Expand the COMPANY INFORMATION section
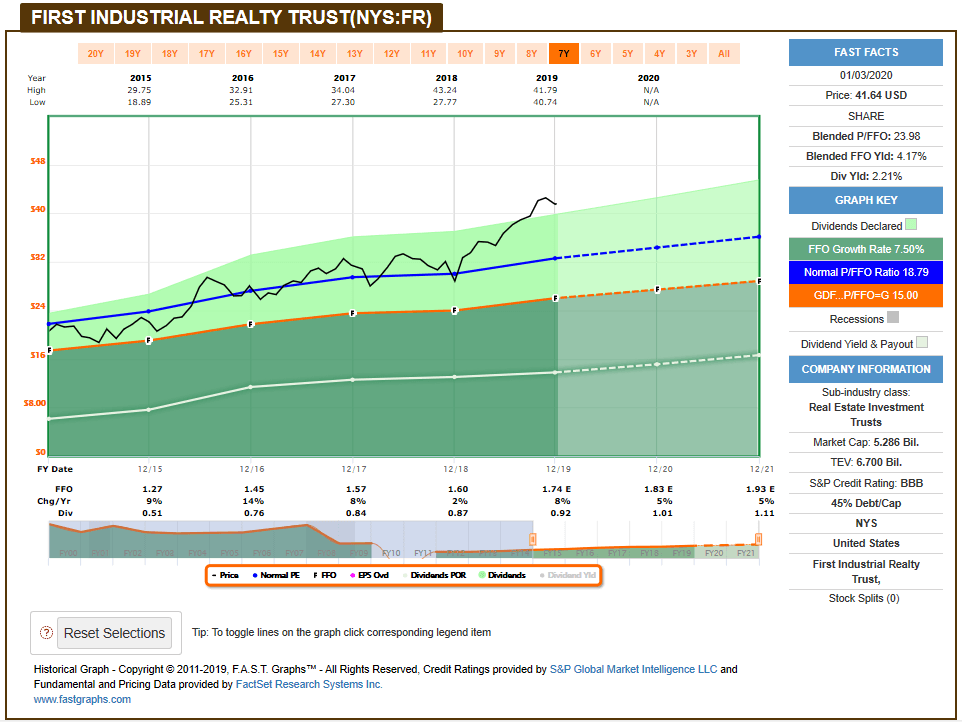This screenshot has height=725, width=962. pyautogui.click(x=865, y=369)
